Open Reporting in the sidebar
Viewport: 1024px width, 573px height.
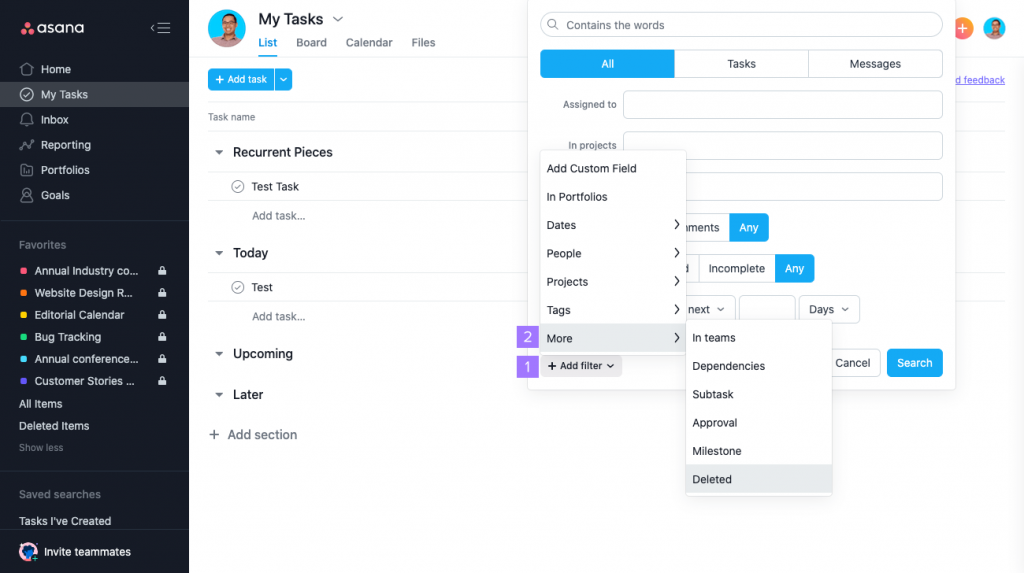coord(65,145)
